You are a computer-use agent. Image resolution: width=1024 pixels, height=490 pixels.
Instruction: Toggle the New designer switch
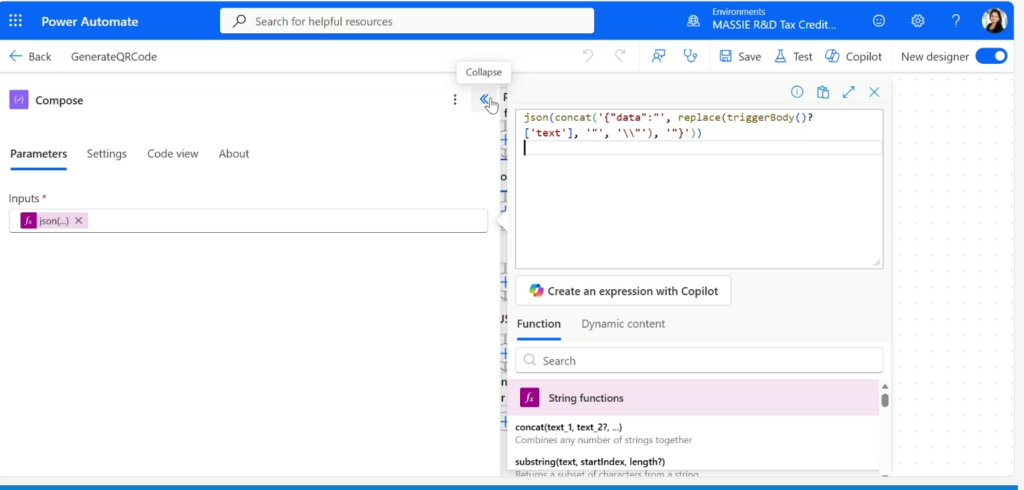[x=991, y=57]
